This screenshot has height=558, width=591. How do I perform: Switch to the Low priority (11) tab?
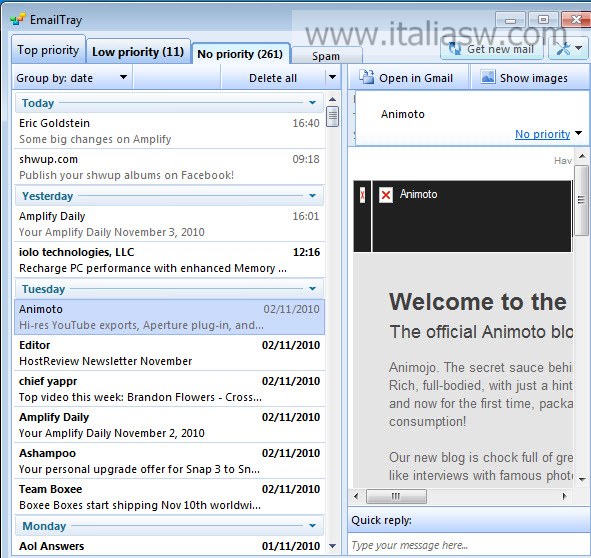[138, 51]
